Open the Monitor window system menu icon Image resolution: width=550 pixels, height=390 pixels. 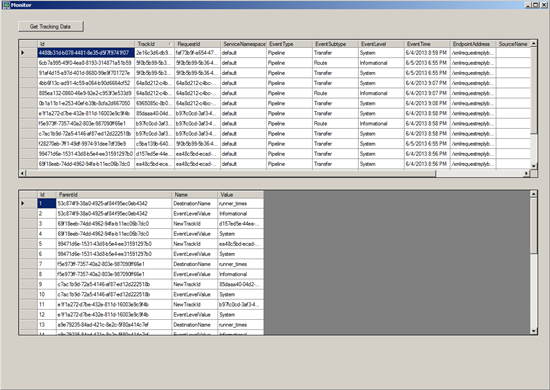point(6,5)
